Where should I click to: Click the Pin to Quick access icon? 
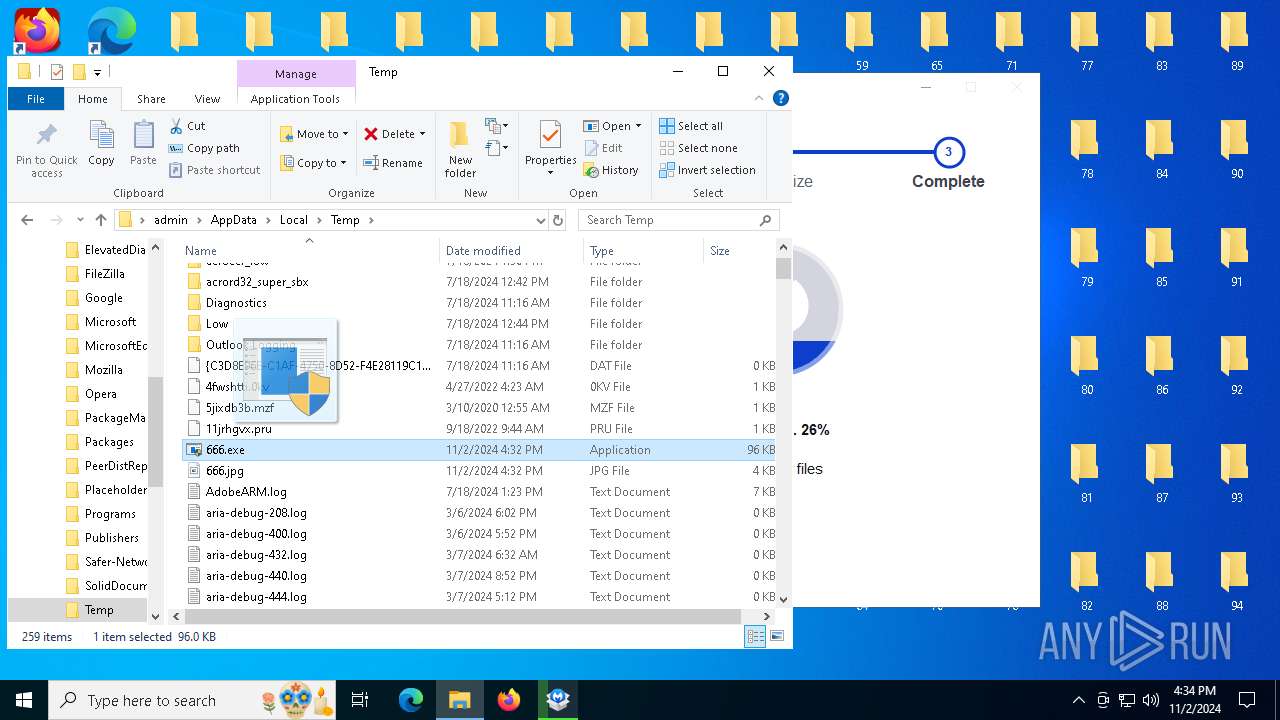coord(46,150)
